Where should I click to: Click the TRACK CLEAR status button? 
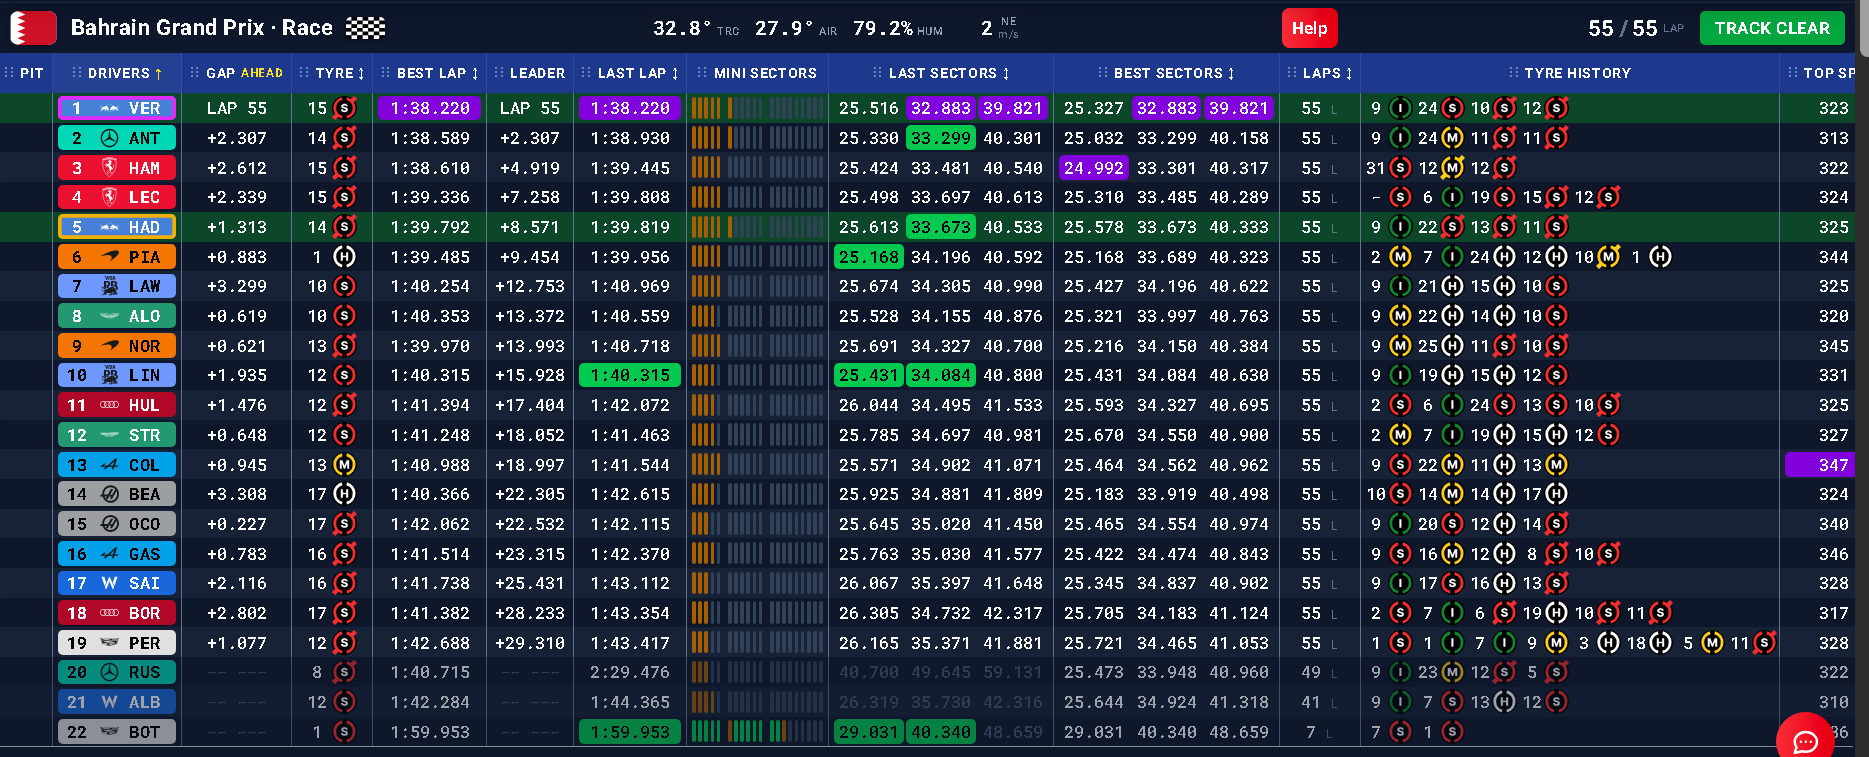click(1772, 28)
